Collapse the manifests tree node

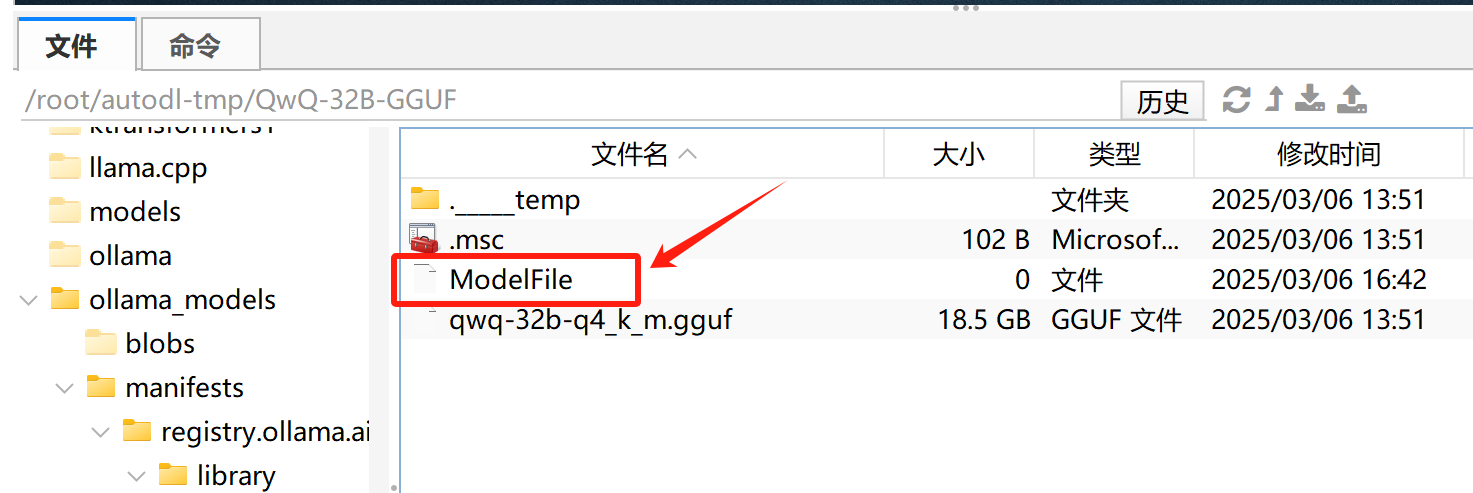coord(65,387)
